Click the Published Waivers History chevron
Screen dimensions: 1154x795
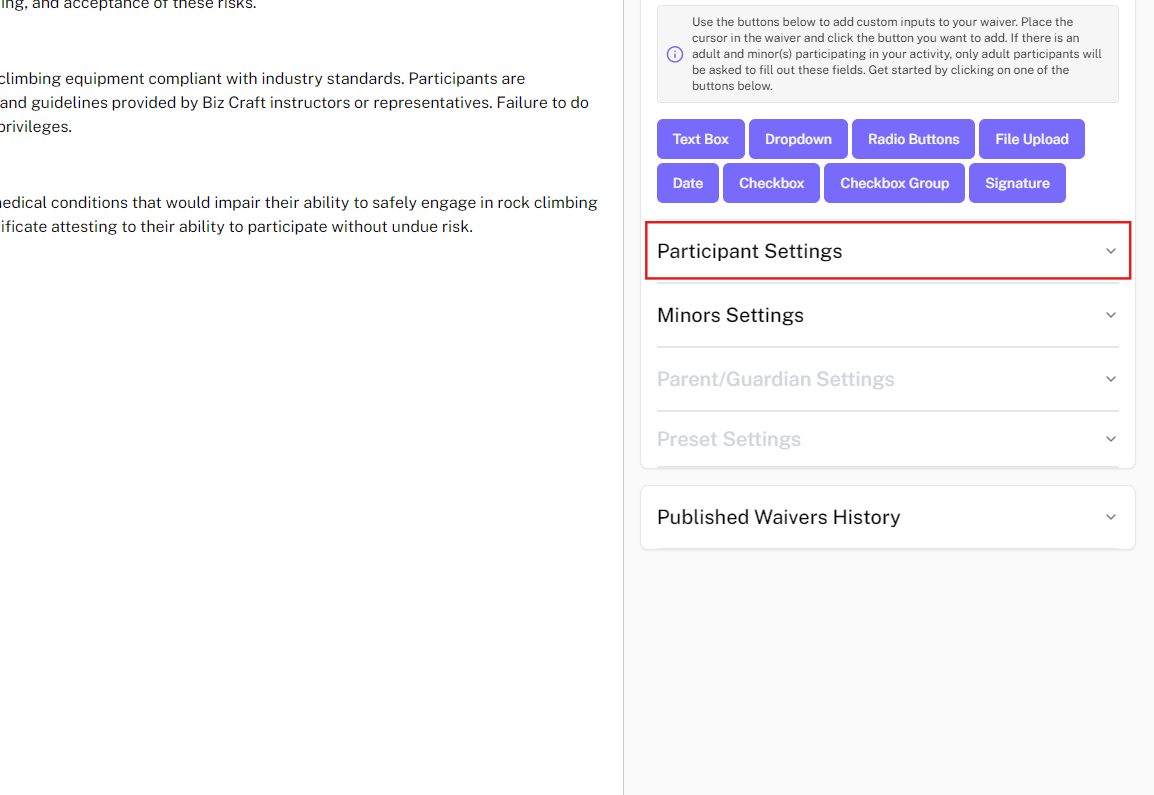[1110, 517]
